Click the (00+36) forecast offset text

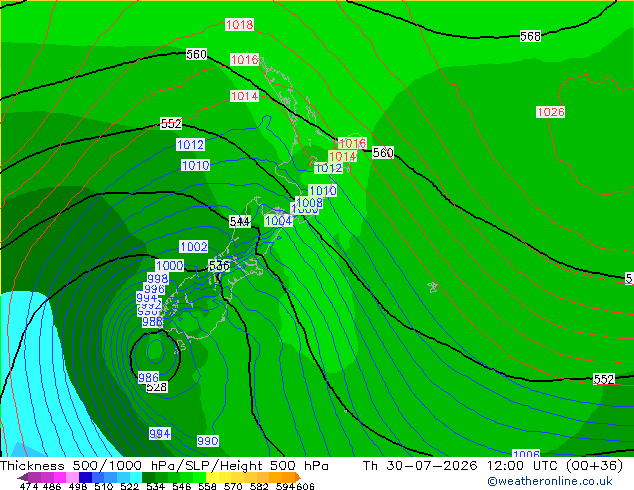pyautogui.click(x=594, y=466)
